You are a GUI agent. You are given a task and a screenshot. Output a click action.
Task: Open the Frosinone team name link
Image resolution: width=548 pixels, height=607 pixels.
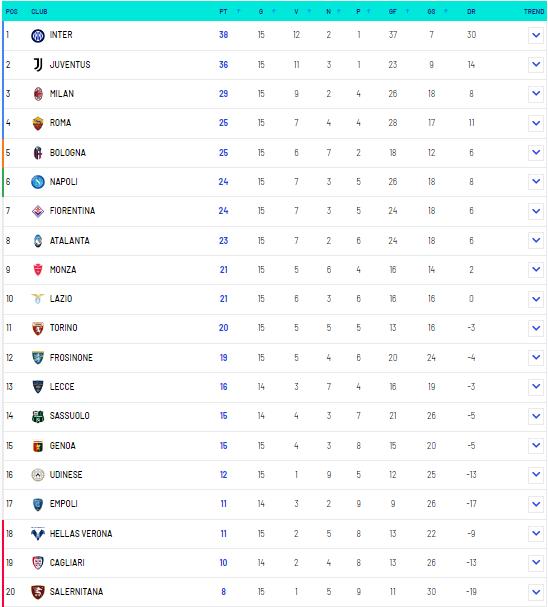(71, 358)
